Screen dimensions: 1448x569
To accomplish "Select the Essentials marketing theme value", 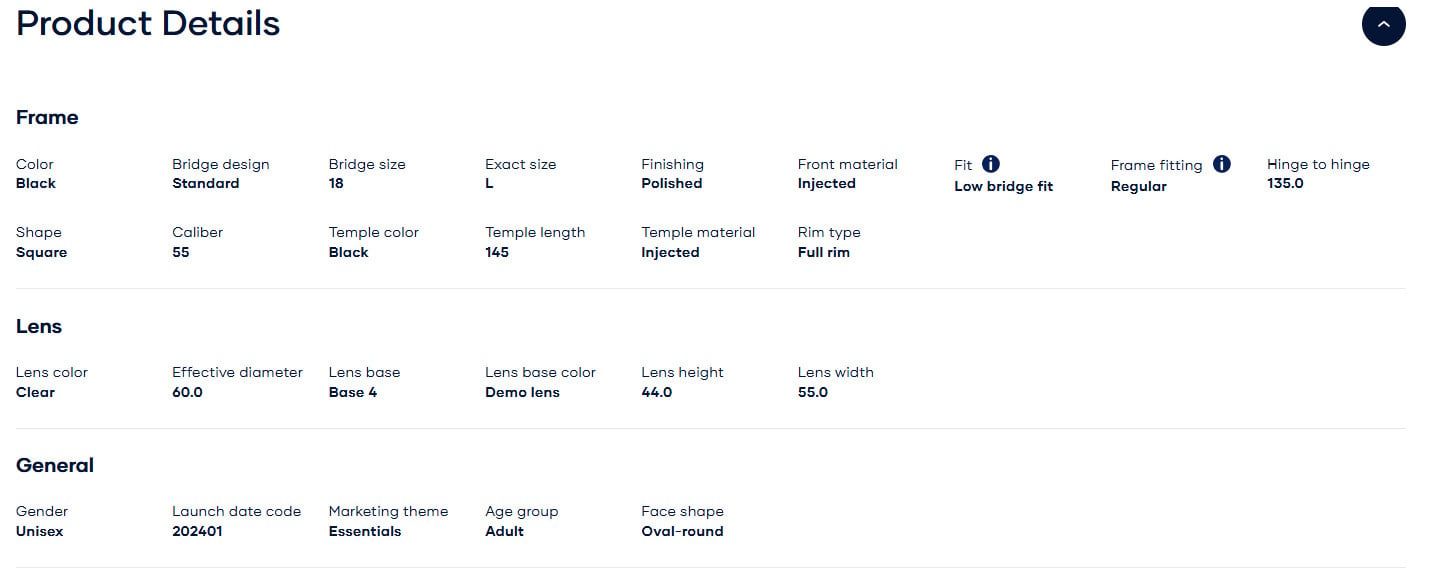I will pos(365,531).
